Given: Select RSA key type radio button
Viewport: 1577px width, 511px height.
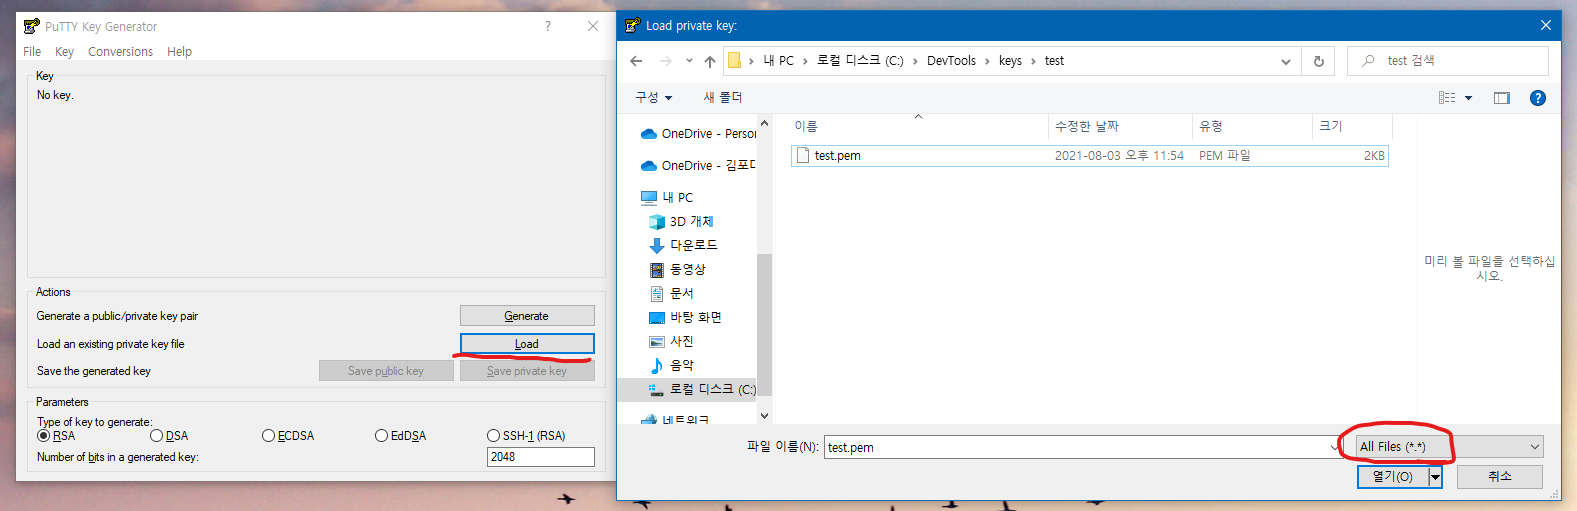Looking at the screenshot, I should tap(44, 436).
